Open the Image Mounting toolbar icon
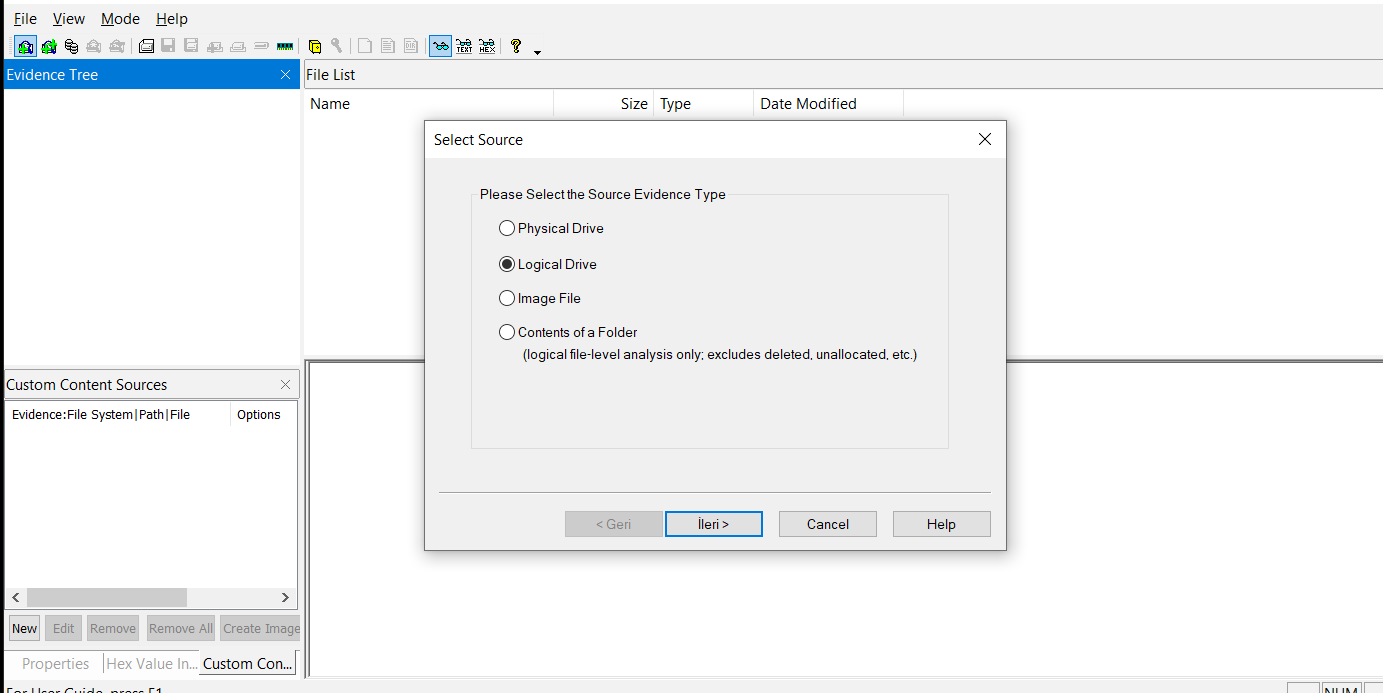 [x=71, y=46]
